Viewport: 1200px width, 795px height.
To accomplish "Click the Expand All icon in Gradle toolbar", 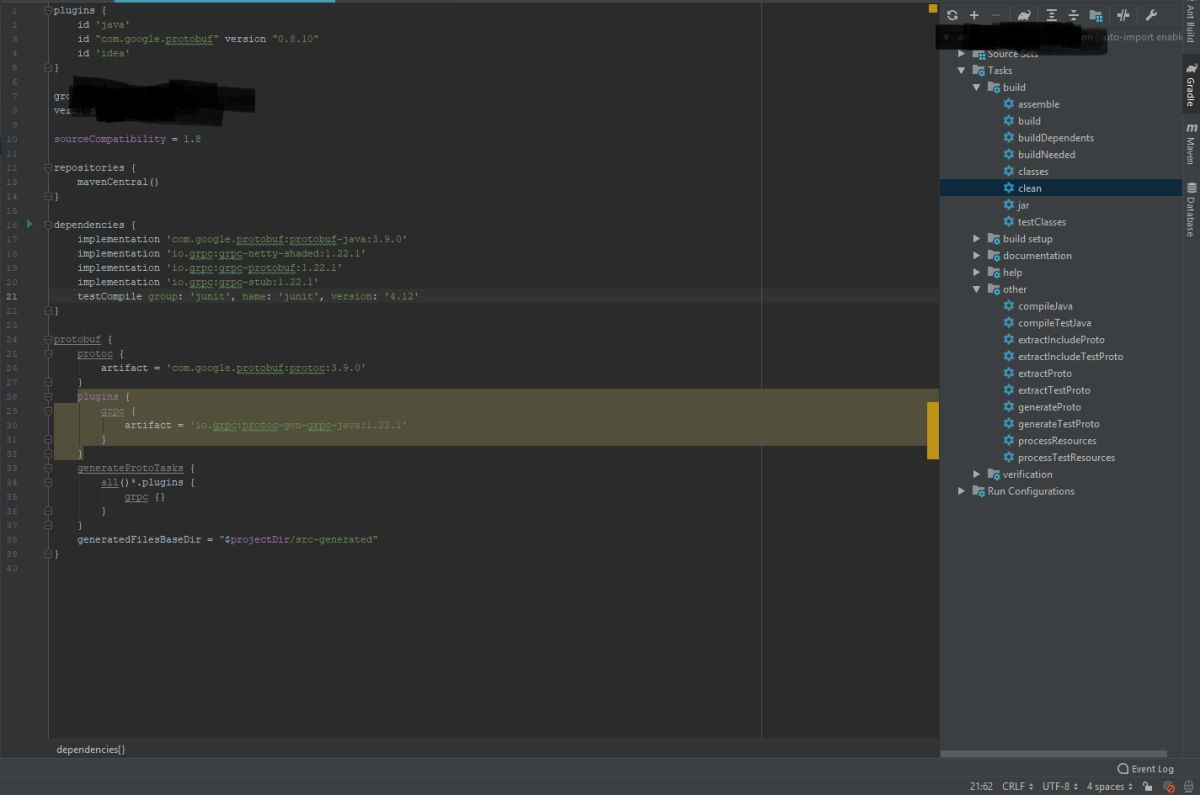I will coord(1052,15).
